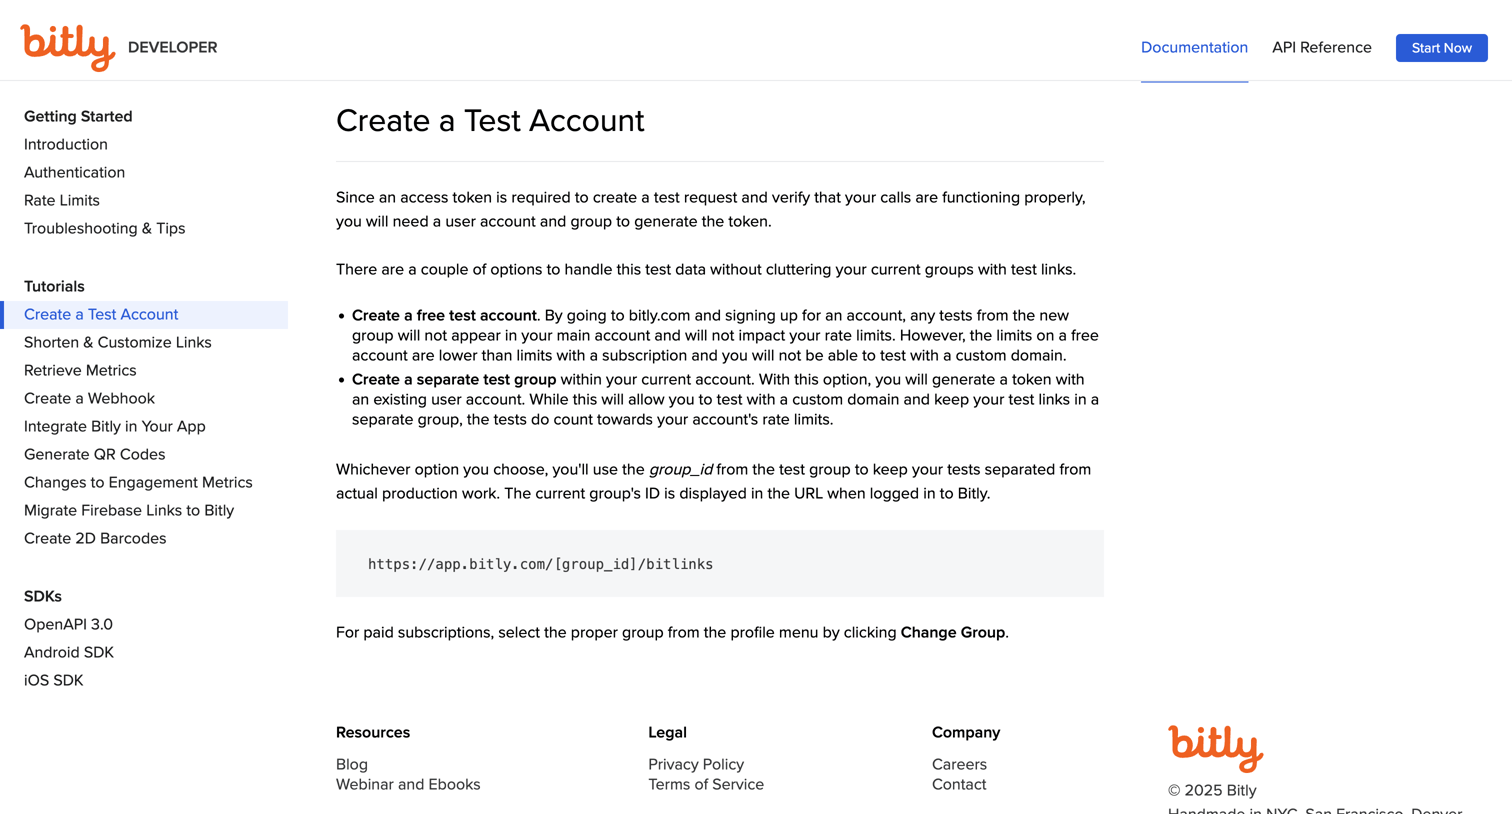
Task: Click the DEVELOPER text beside the logo
Action: coord(173,47)
